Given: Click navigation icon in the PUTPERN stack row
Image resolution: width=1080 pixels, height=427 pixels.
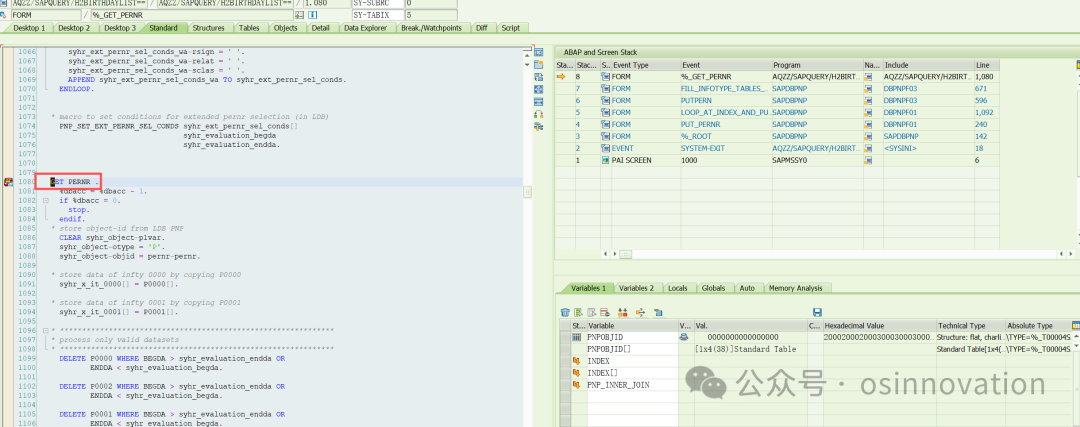Looking at the screenshot, I should click(869, 101).
